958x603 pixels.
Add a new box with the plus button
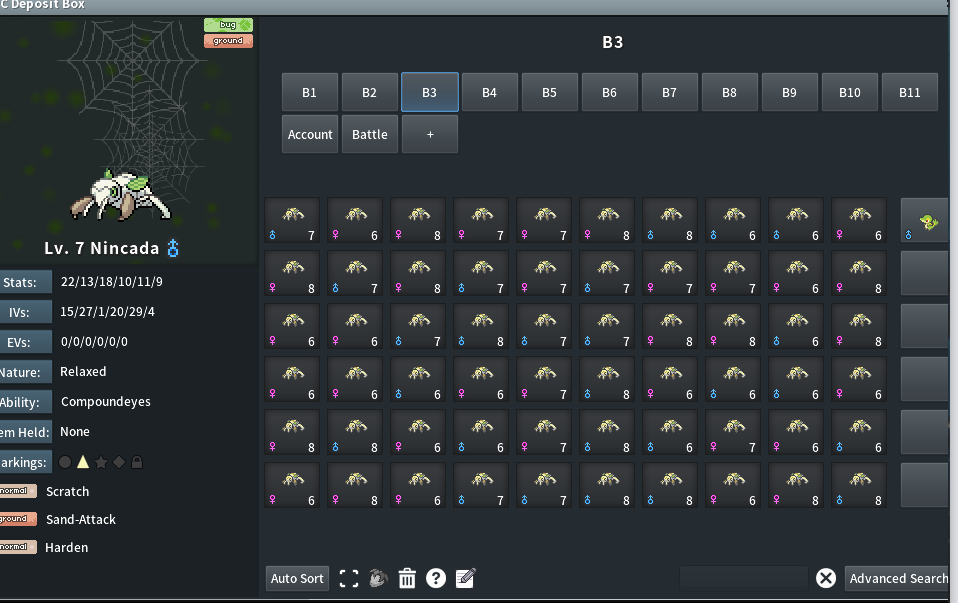click(430, 134)
